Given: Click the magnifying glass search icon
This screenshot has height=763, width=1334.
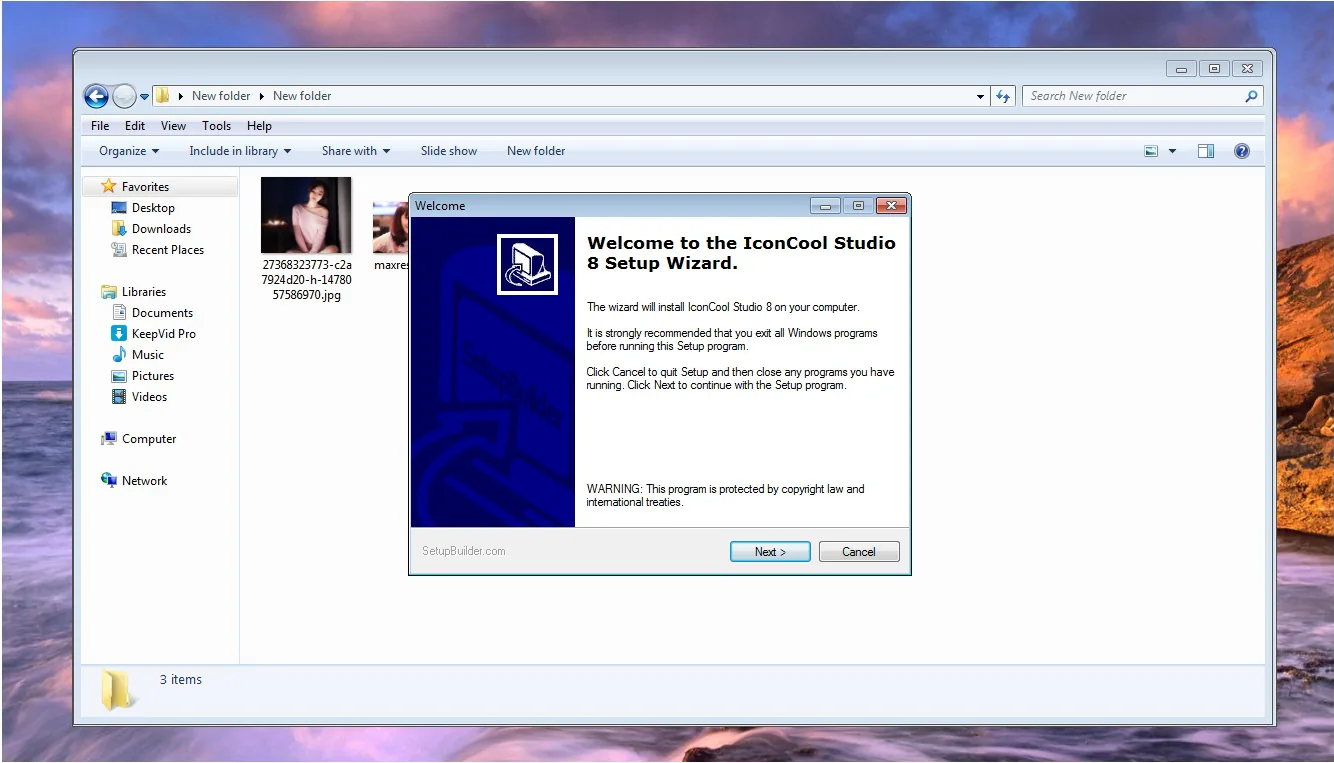Looking at the screenshot, I should click(1251, 96).
